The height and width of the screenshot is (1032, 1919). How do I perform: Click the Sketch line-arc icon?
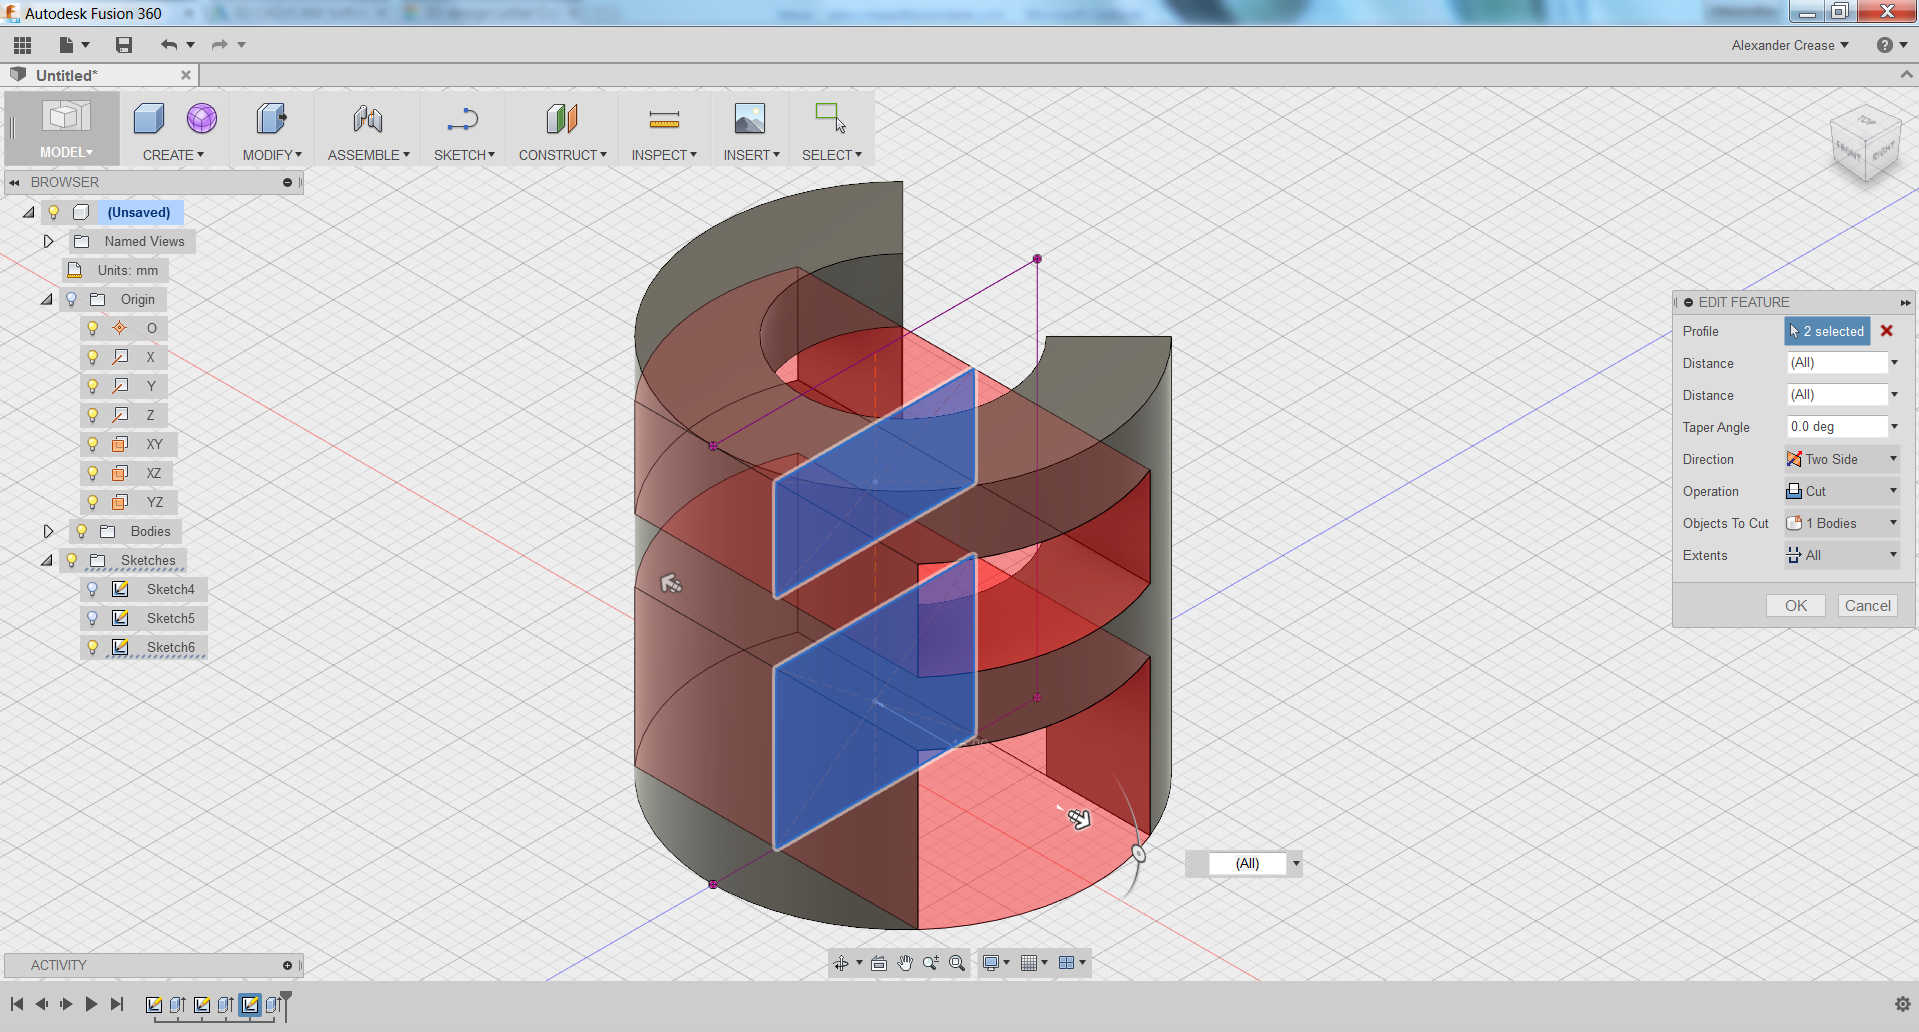point(463,119)
